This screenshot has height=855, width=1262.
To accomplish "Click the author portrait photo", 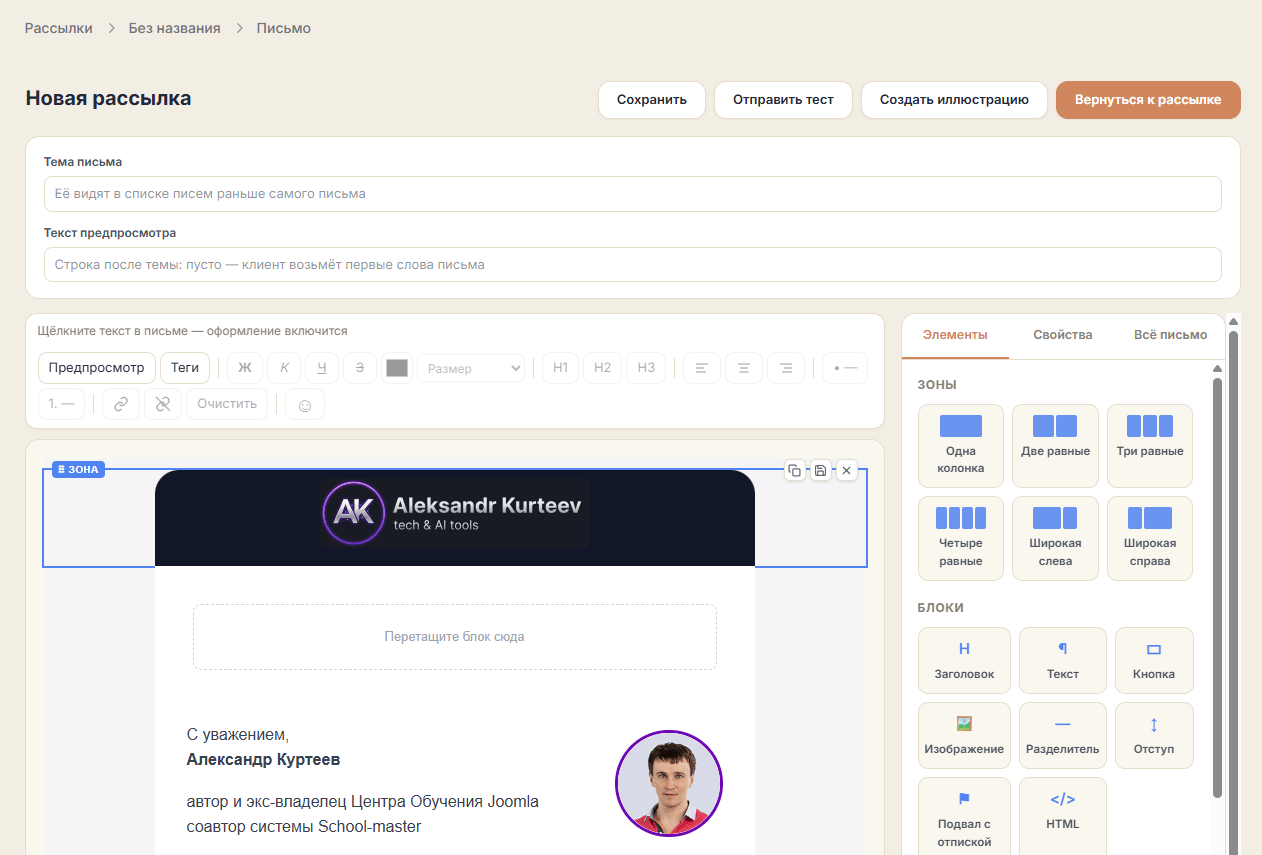I will click(x=669, y=783).
